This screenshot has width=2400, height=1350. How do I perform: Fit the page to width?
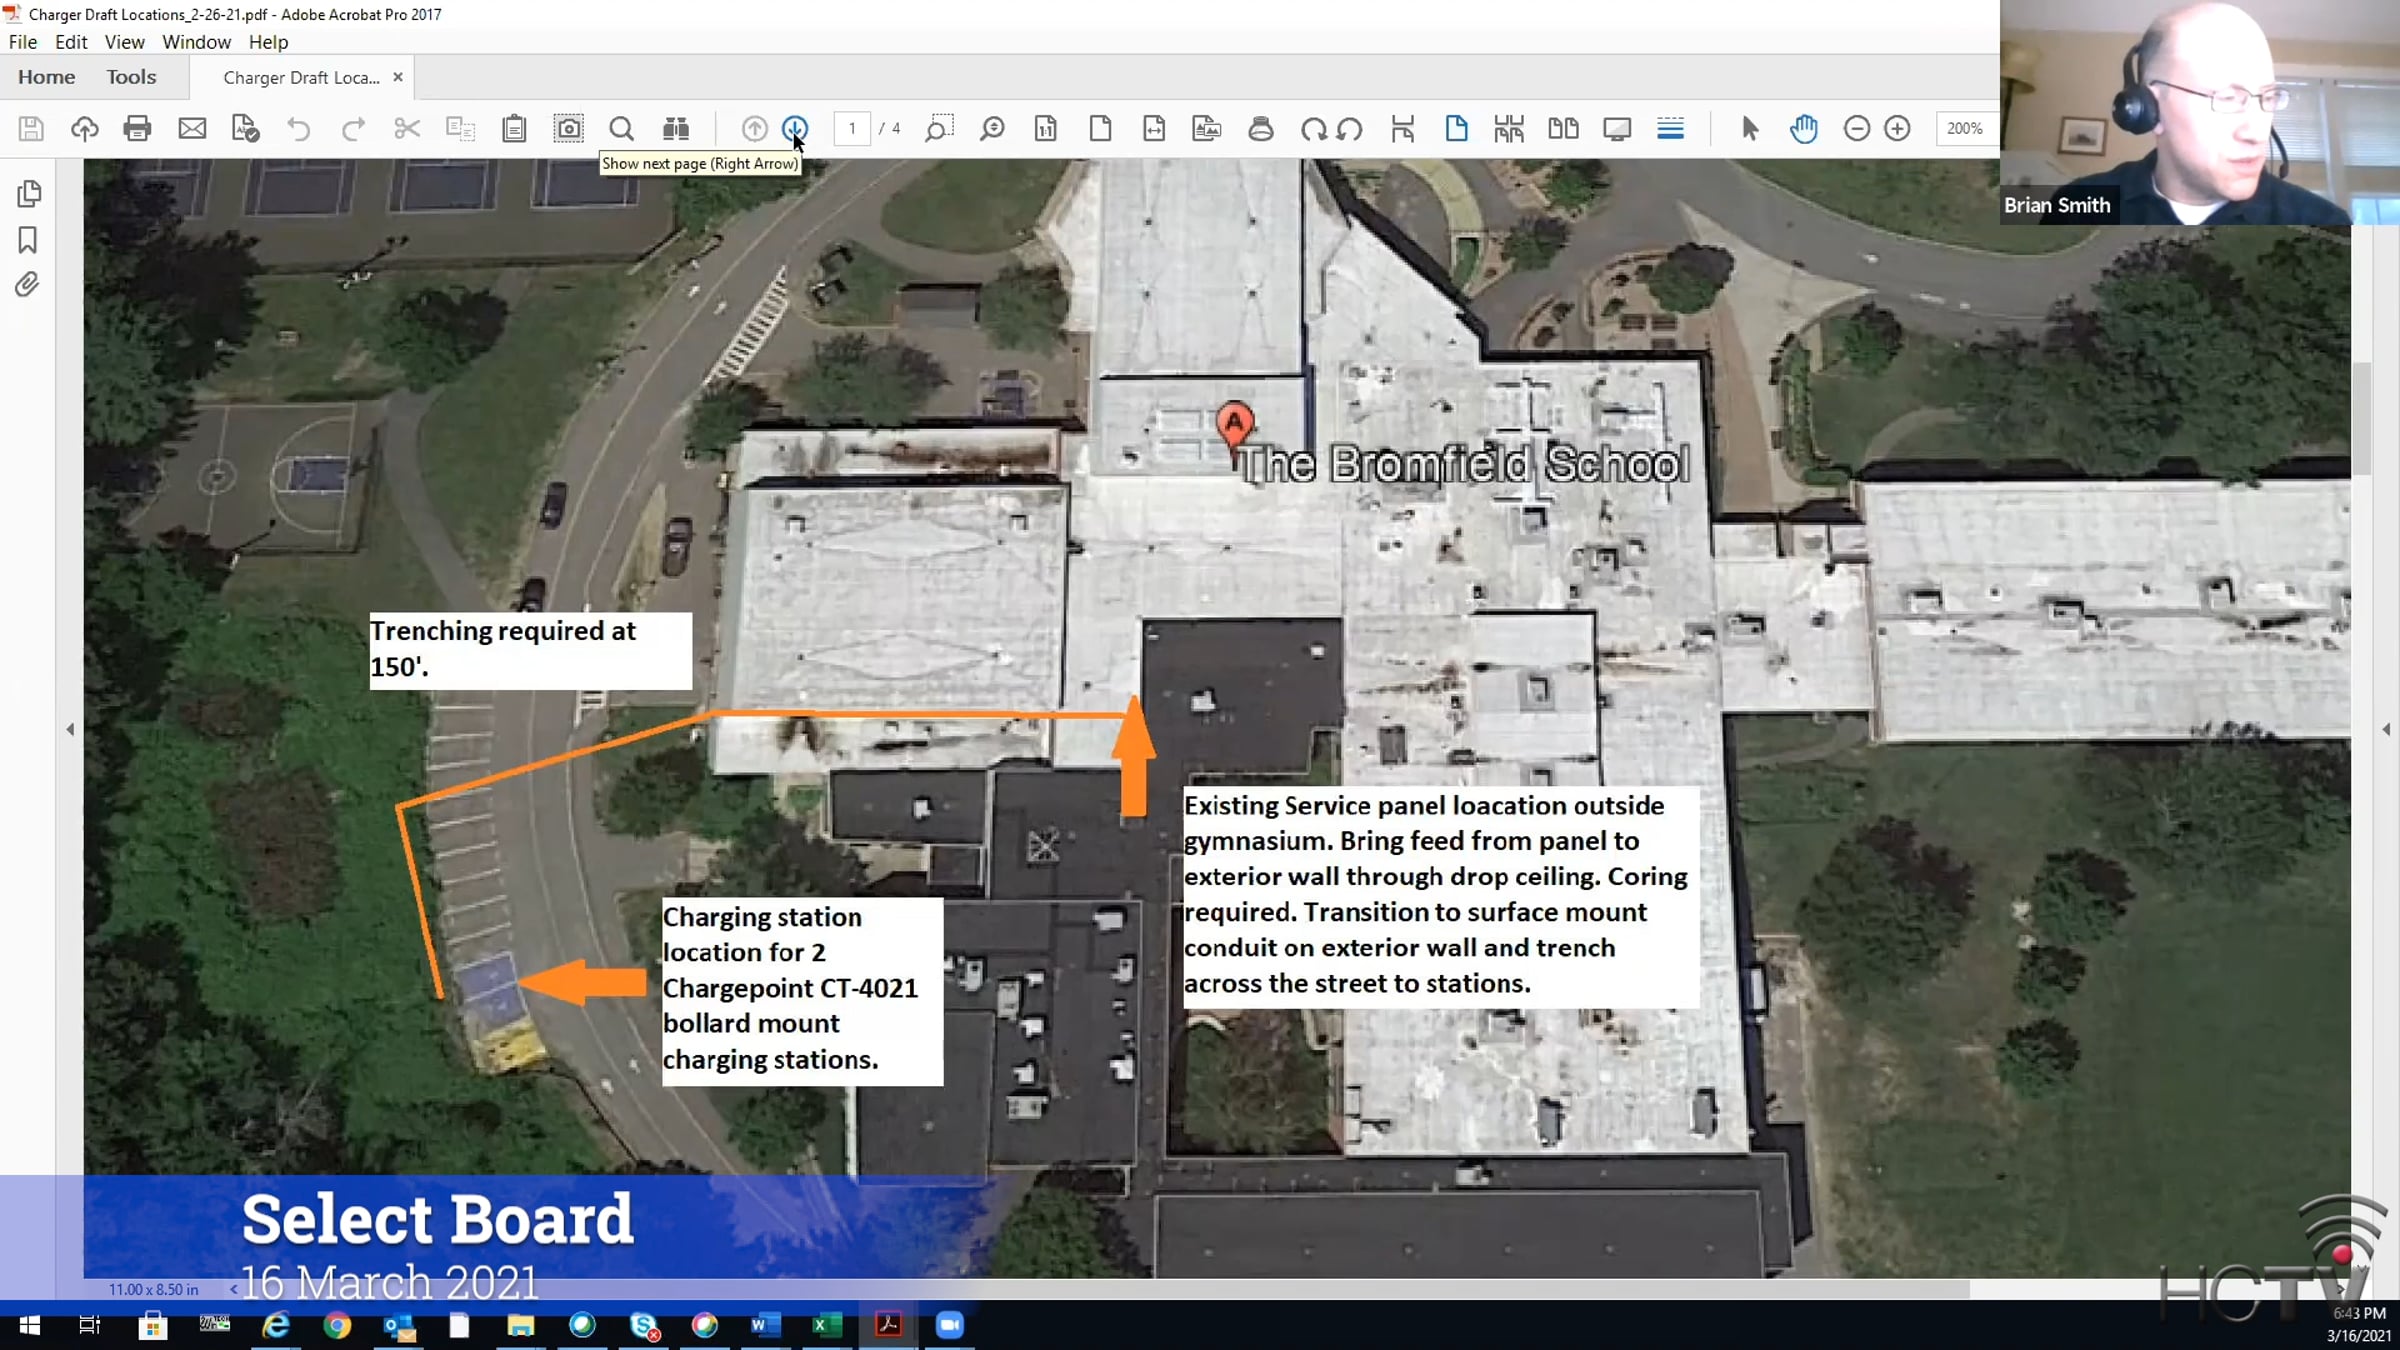(x=1154, y=128)
